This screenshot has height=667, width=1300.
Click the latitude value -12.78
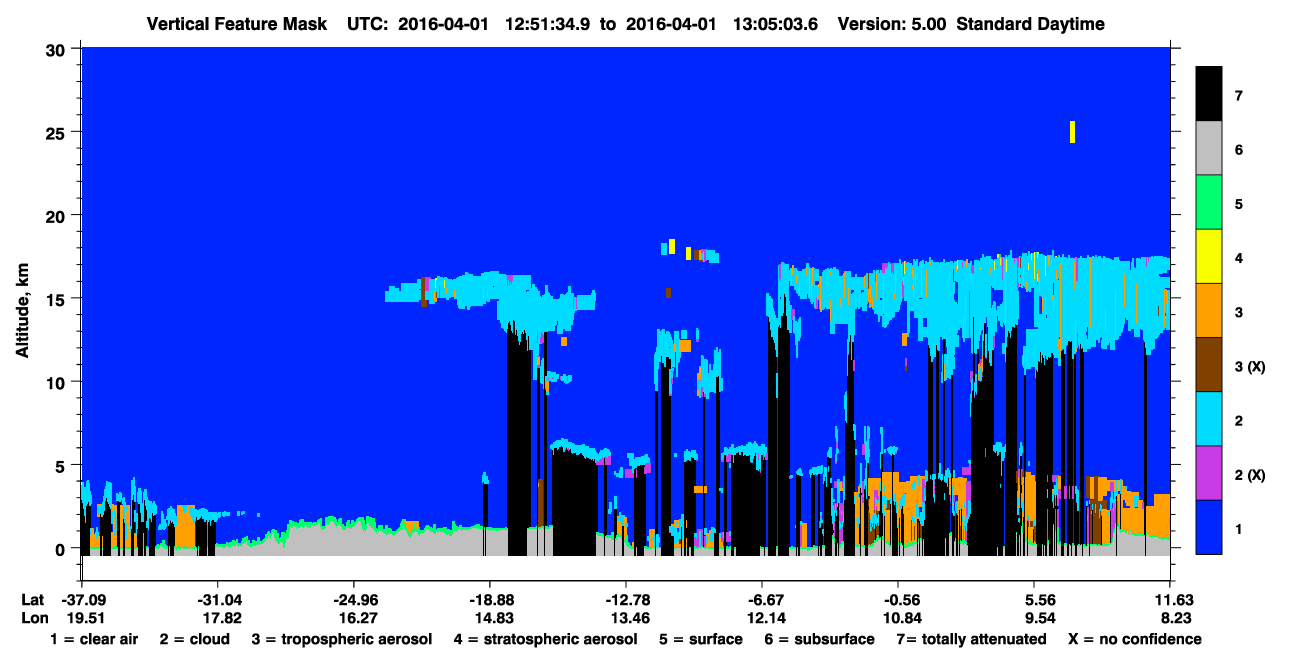(625, 599)
